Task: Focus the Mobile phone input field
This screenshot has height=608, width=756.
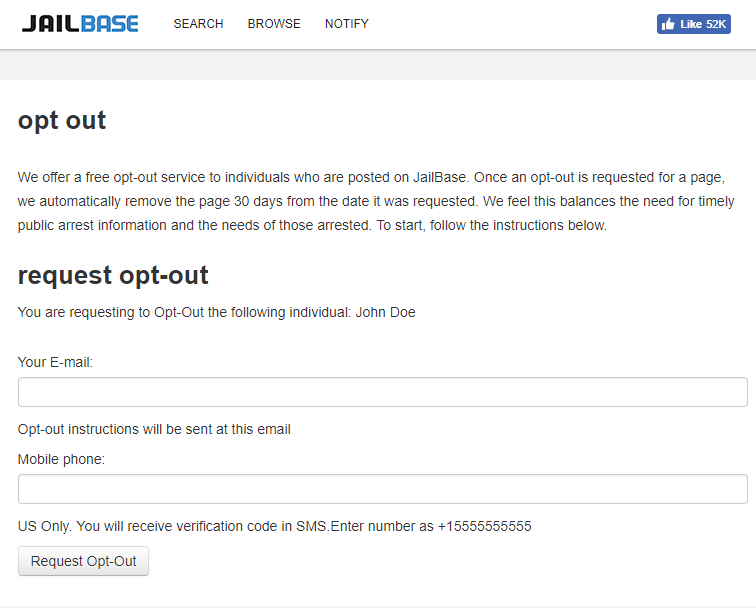Action: [x=383, y=489]
